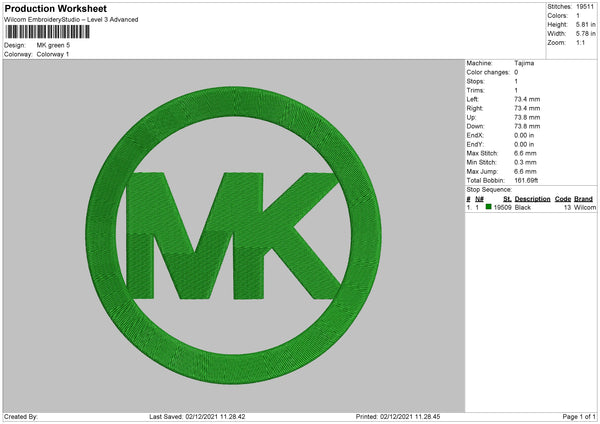Image resolution: width=600 pixels, height=424 pixels.
Task: Click the barcode under the title
Action: coord(48,32)
